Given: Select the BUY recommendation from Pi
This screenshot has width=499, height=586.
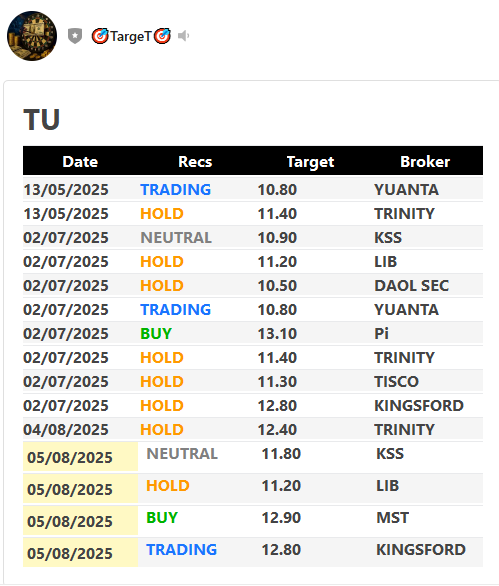Looking at the screenshot, I should click(x=156, y=333).
